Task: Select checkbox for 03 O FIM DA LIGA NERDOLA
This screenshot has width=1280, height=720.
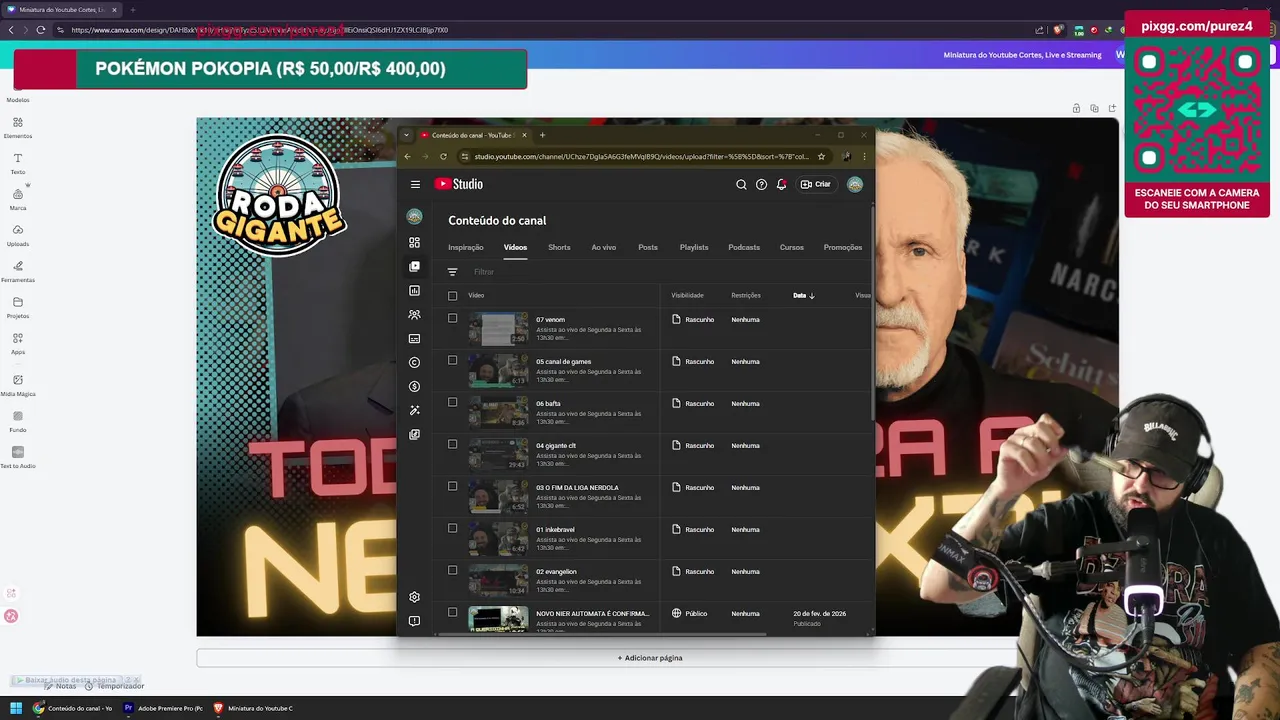Action: click(x=452, y=486)
